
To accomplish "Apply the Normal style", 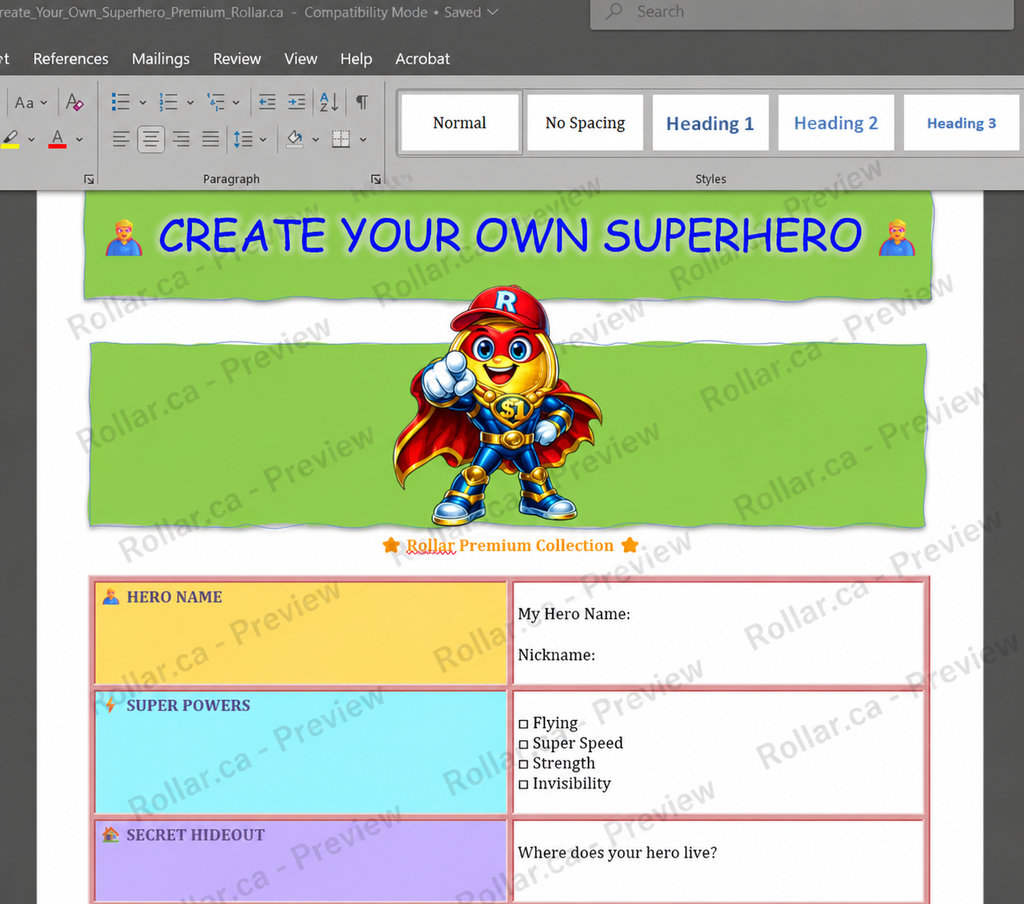I will point(460,123).
